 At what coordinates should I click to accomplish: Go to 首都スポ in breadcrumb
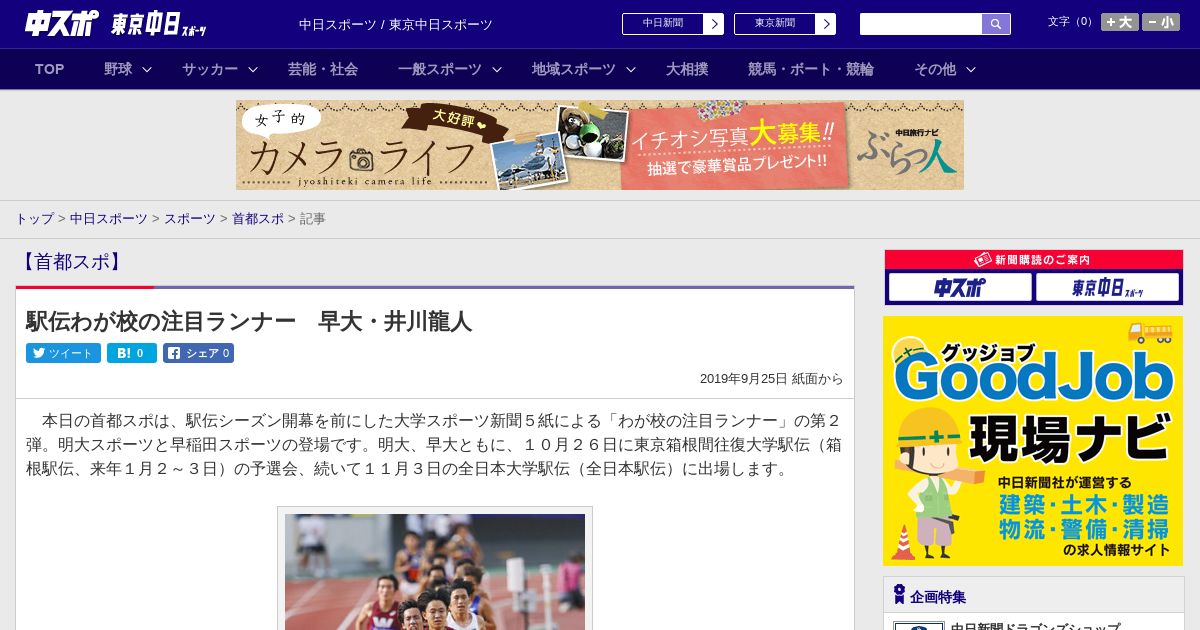pyautogui.click(x=258, y=218)
